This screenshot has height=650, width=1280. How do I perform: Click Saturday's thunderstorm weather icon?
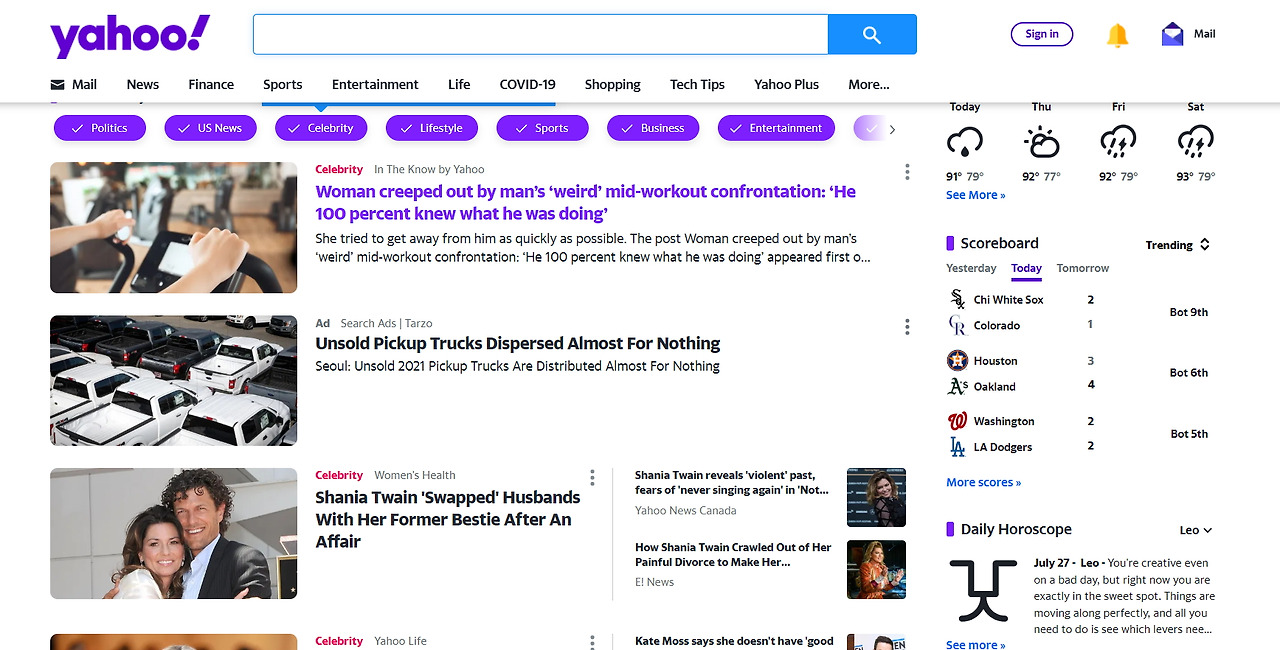click(1195, 142)
